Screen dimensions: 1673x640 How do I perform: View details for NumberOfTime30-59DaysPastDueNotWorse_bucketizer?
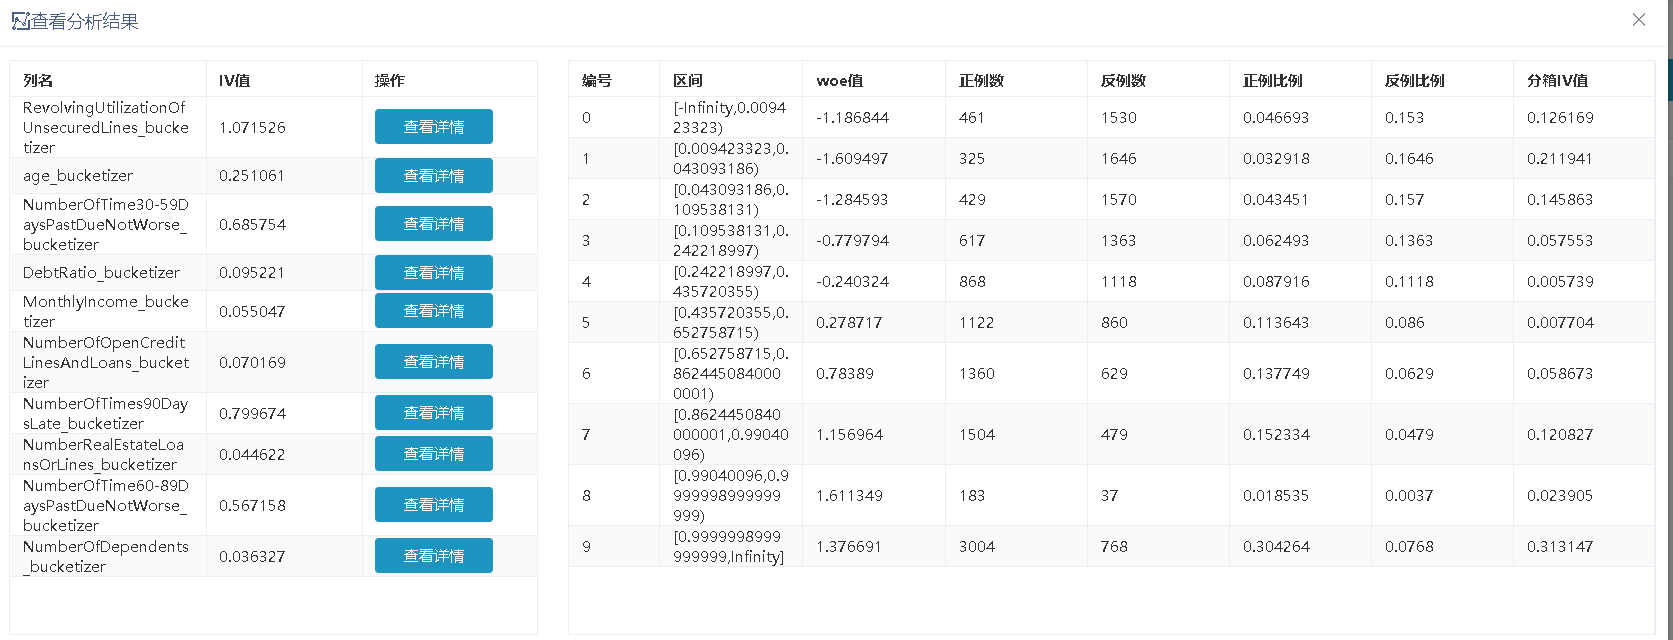[x=434, y=224]
